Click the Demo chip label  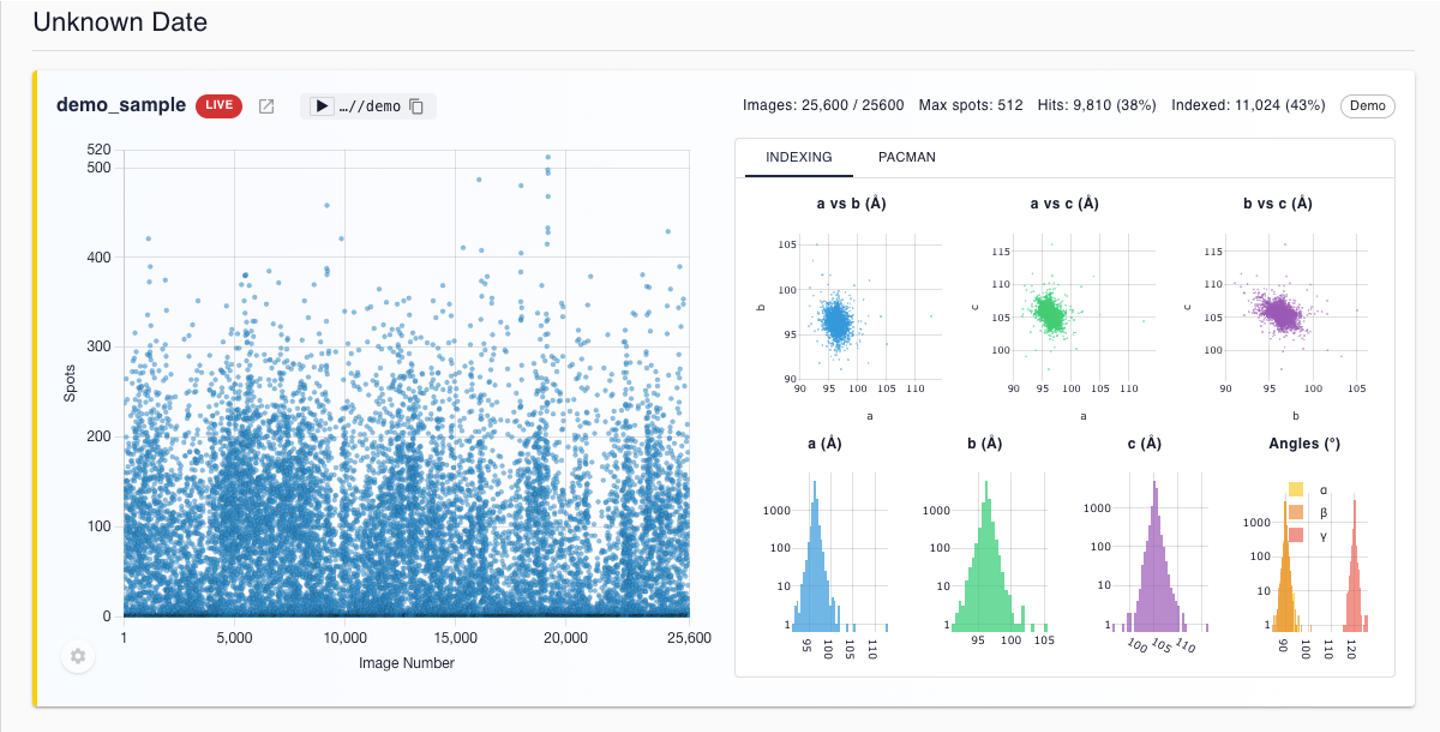(x=1368, y=105)
